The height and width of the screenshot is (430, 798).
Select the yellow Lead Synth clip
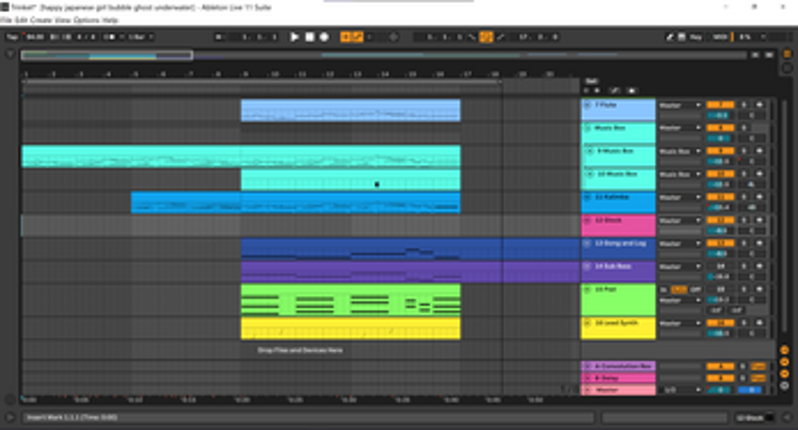pyautogui.click(x=350, y=328)
